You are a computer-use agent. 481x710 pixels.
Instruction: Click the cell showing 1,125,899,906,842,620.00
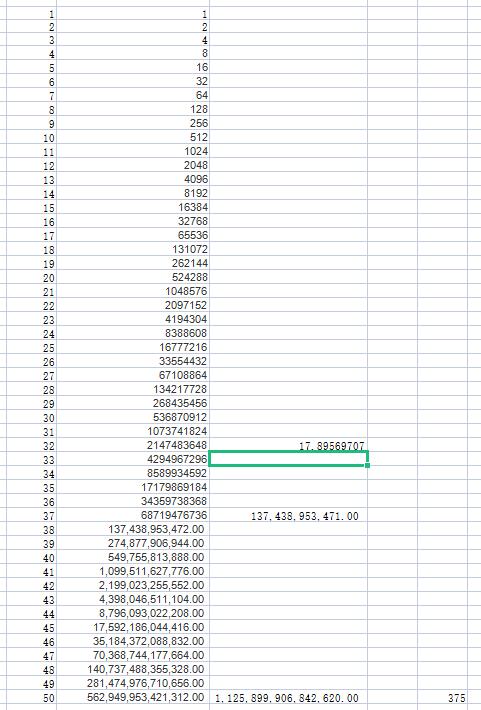(289, 697)
